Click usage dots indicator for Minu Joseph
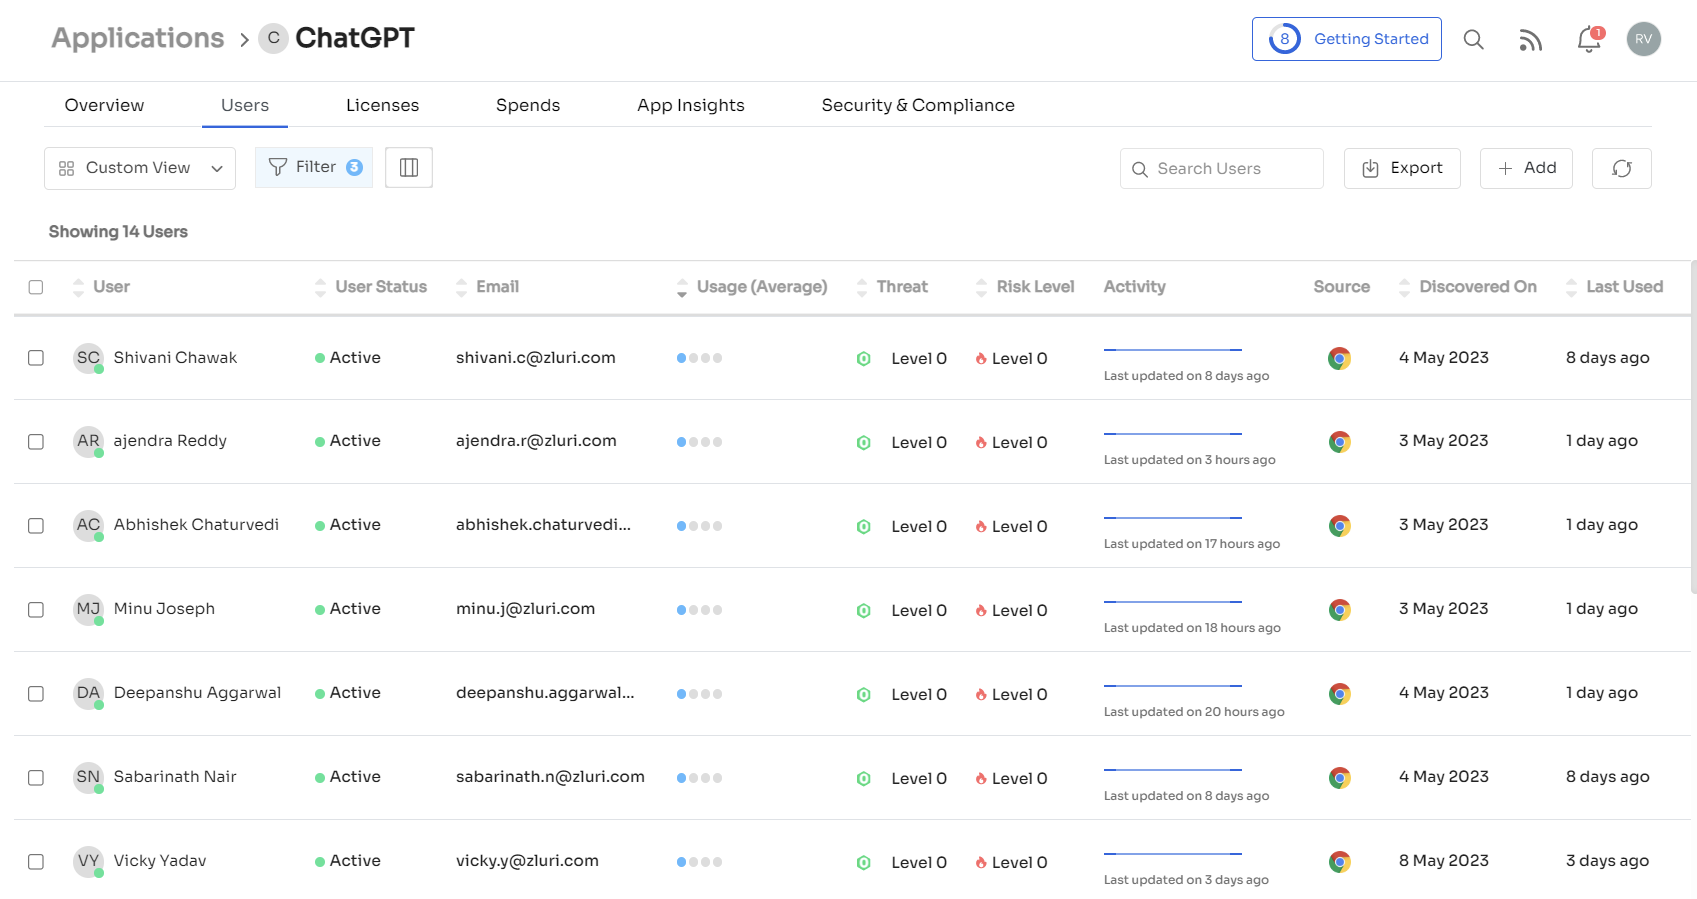Viewport: 1697px width, 899px height. 699,610
